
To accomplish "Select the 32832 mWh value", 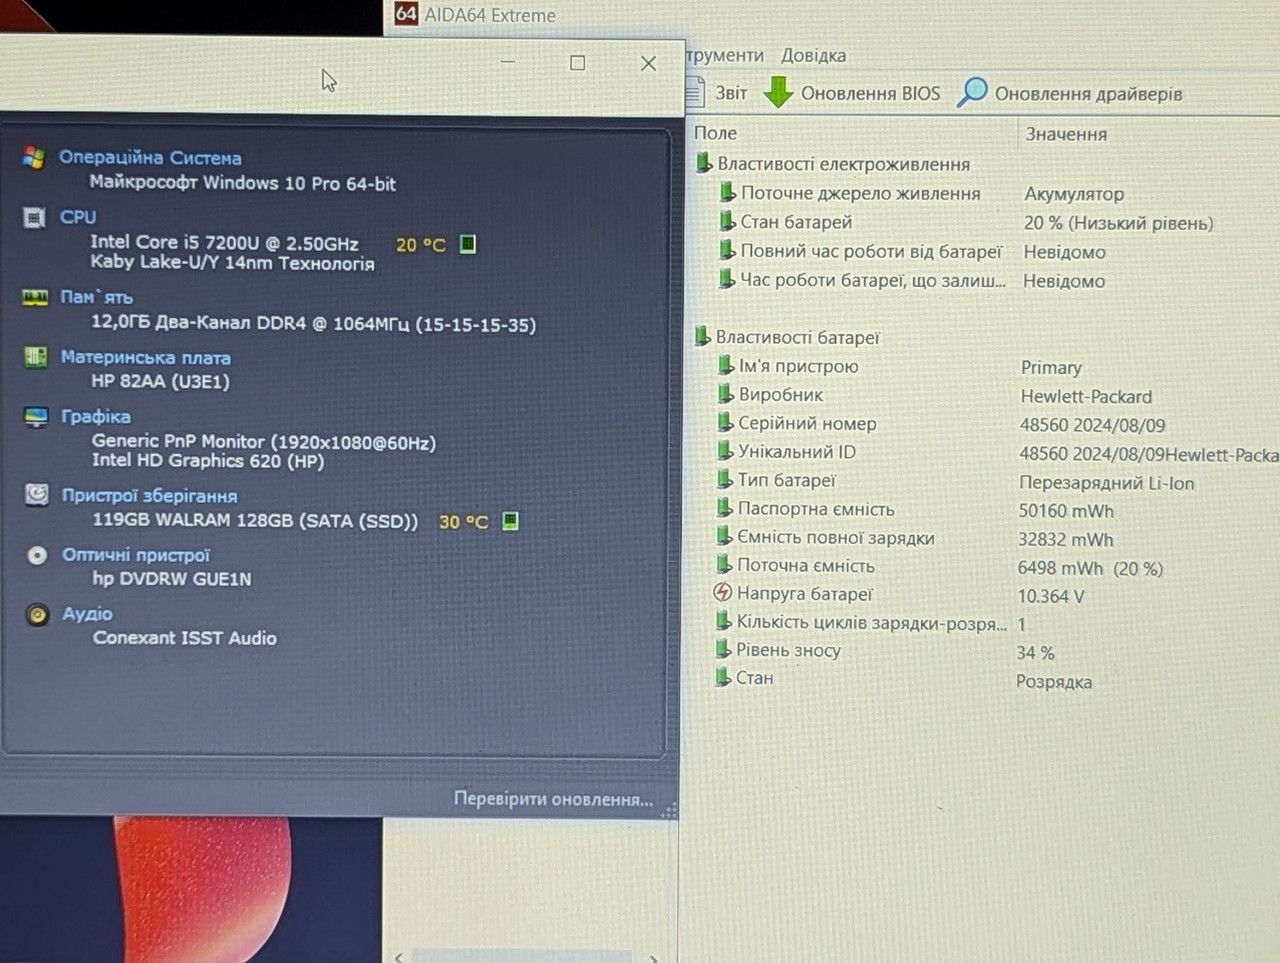I will pos(1066,540).
